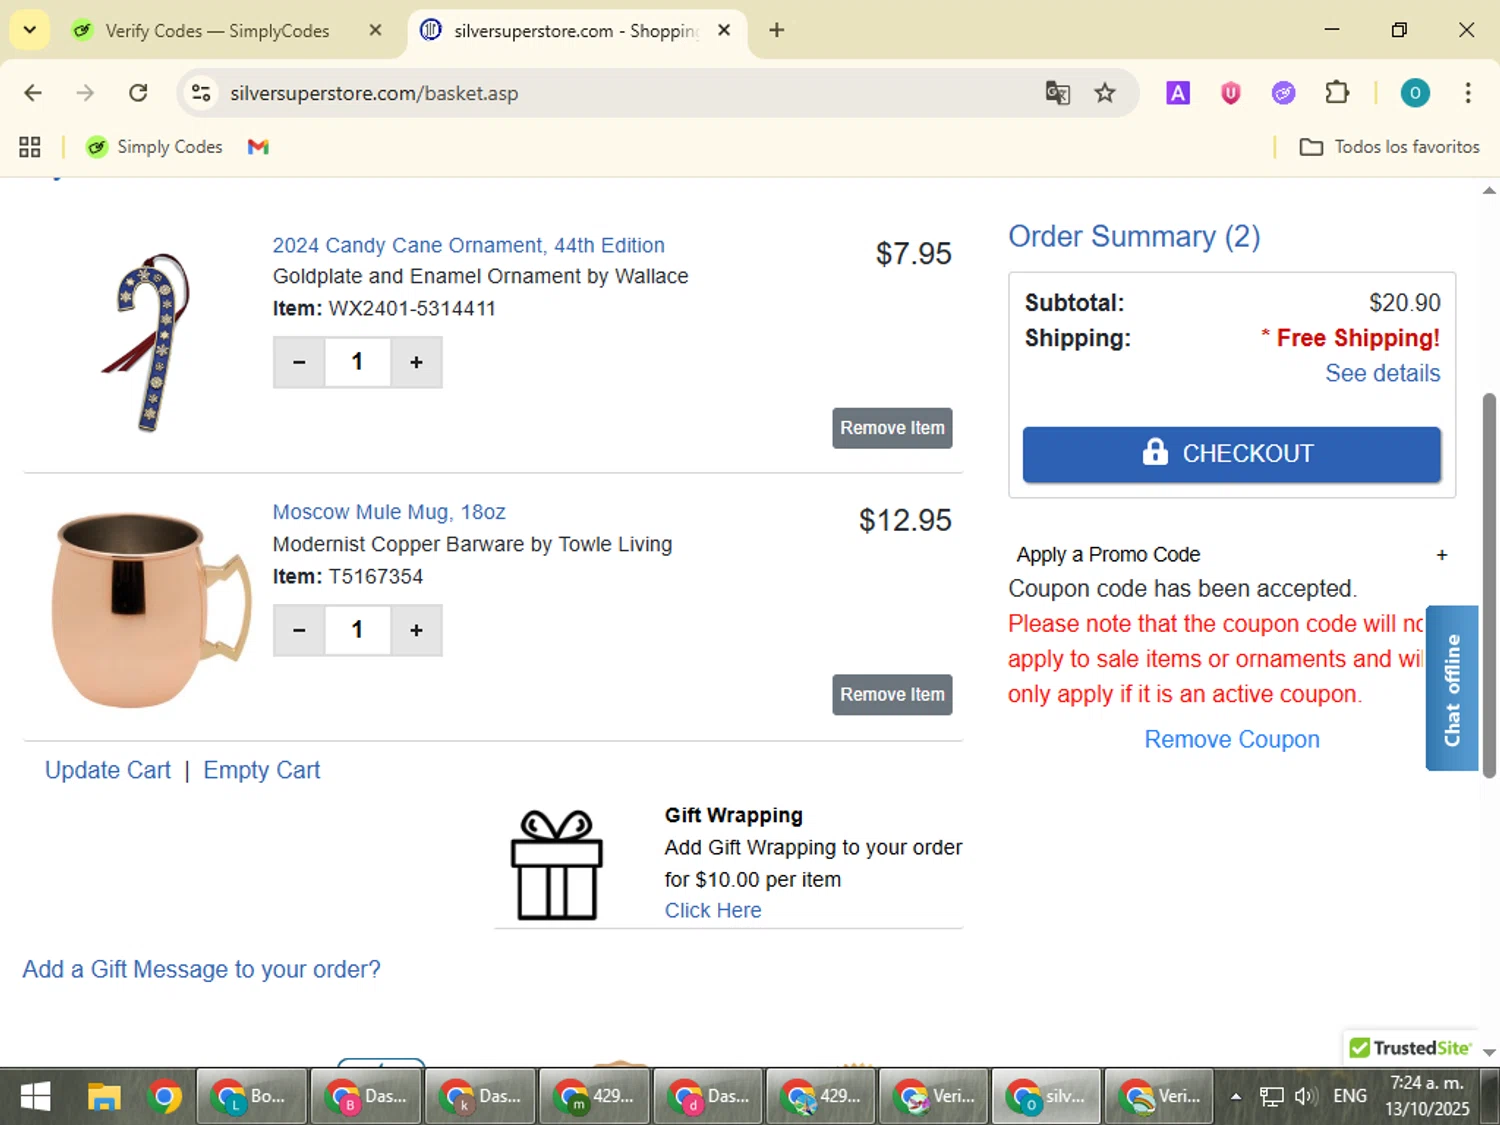1500x1125 pixels.
Task: Open the Gmail bookmark icon
Action: pos(258,147)
